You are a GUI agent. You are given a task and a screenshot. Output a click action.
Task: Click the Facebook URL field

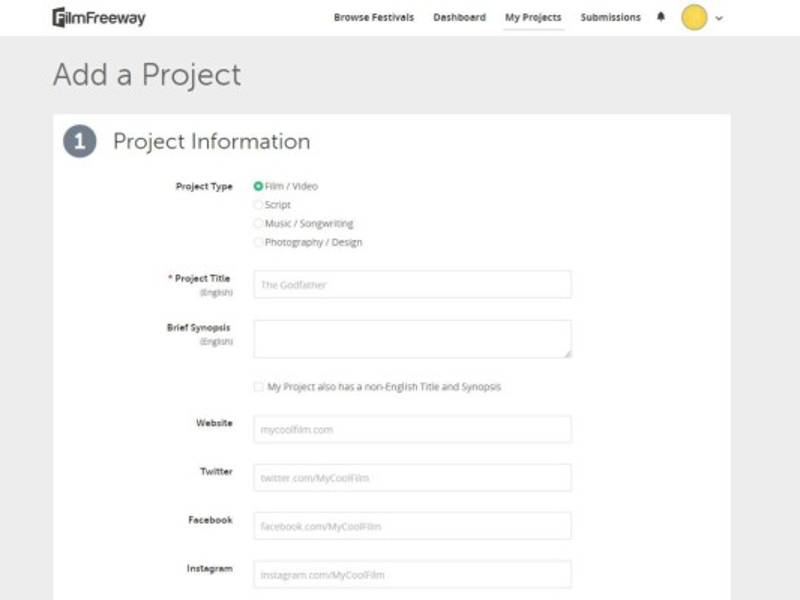click(412, 526)
